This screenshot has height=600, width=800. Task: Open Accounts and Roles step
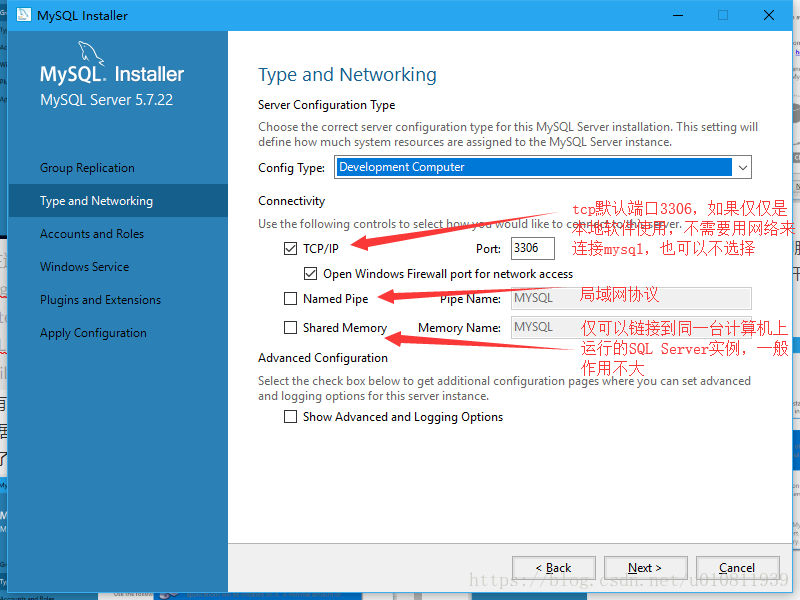tap(92, 234)
